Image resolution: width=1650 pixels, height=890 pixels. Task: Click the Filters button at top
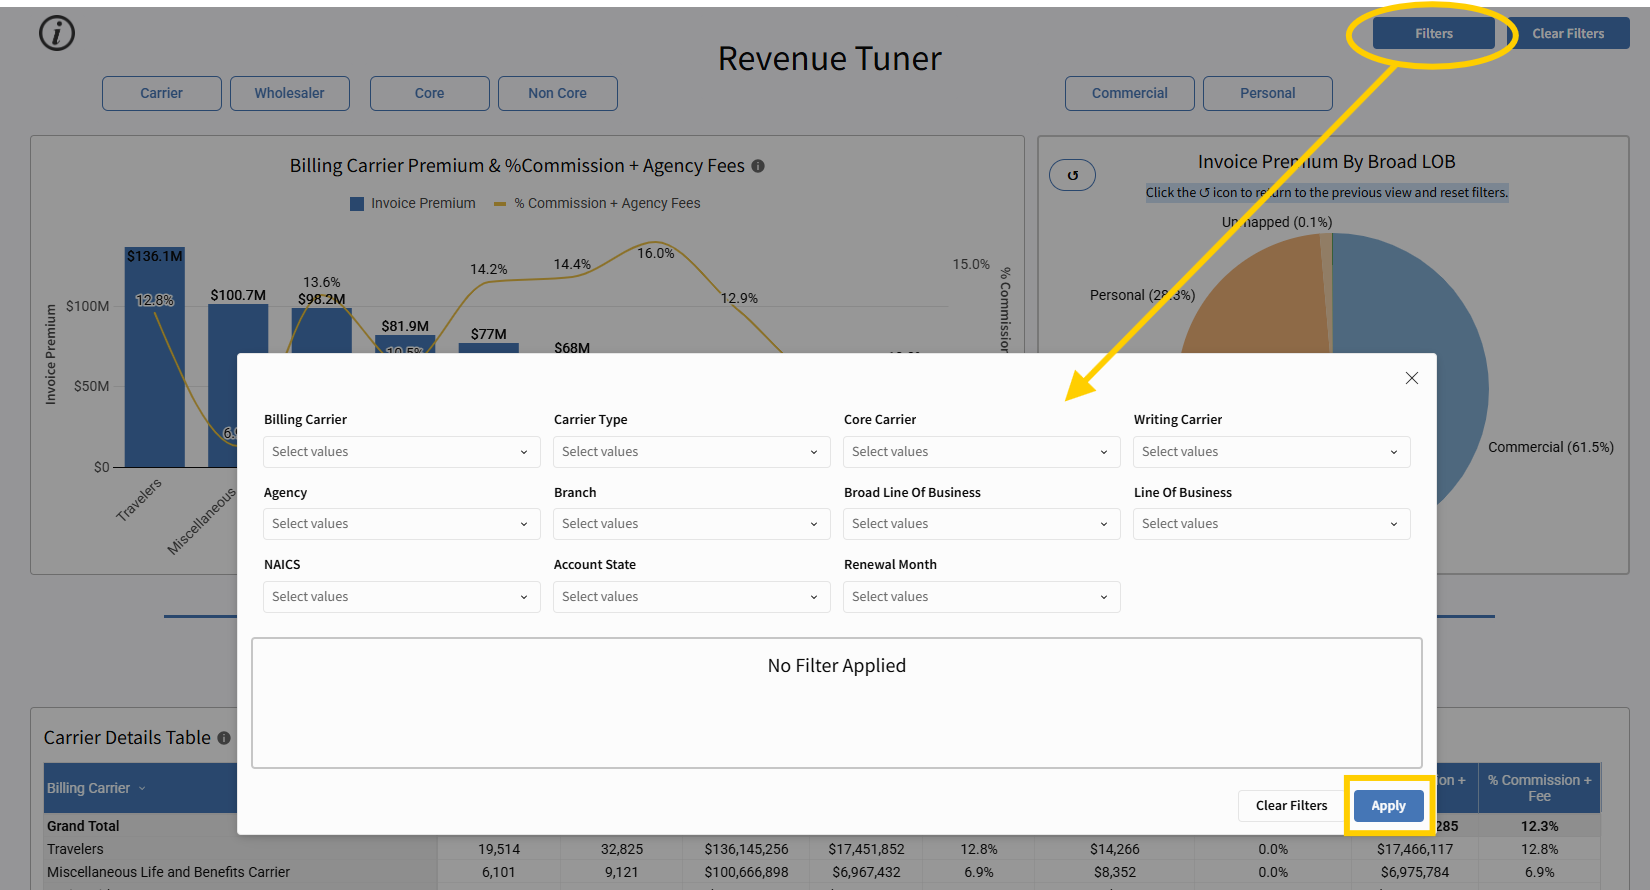tap(1433, 34)
